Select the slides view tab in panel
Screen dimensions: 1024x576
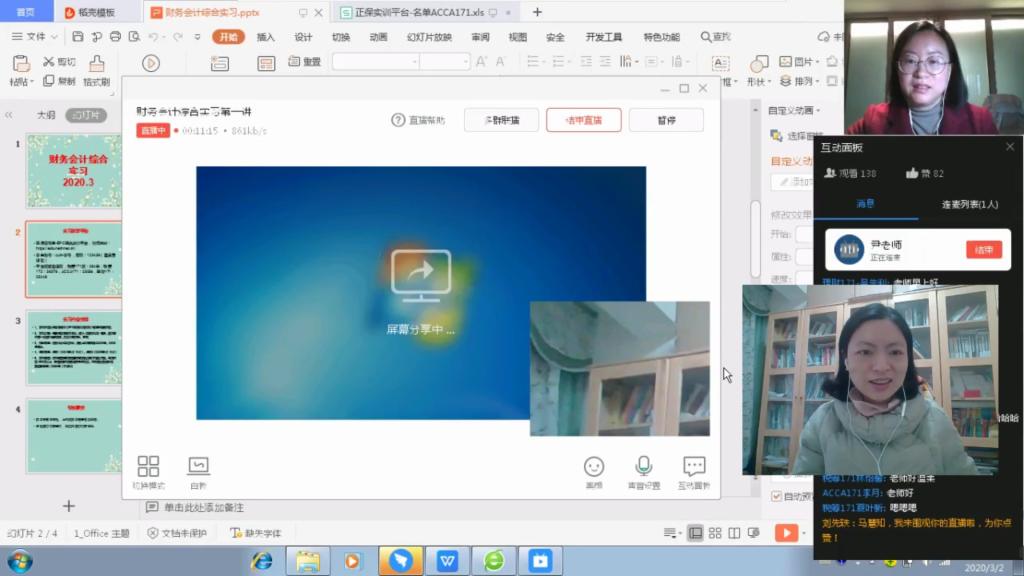(85, 115)
